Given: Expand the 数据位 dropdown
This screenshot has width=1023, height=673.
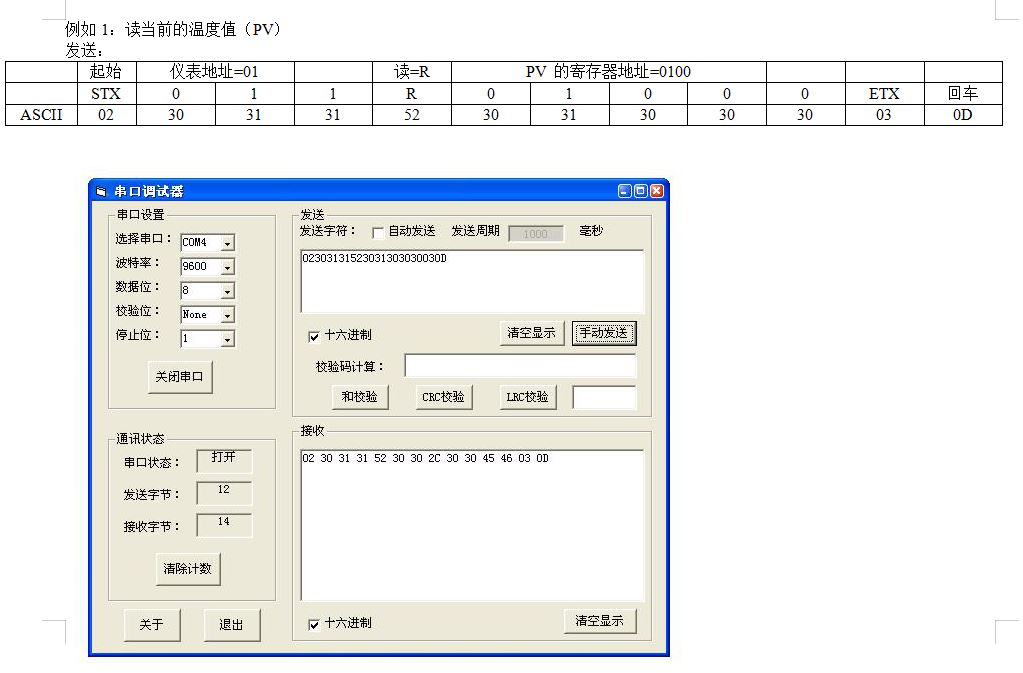Looking at the screenshot, I should [x=227, y=291].
